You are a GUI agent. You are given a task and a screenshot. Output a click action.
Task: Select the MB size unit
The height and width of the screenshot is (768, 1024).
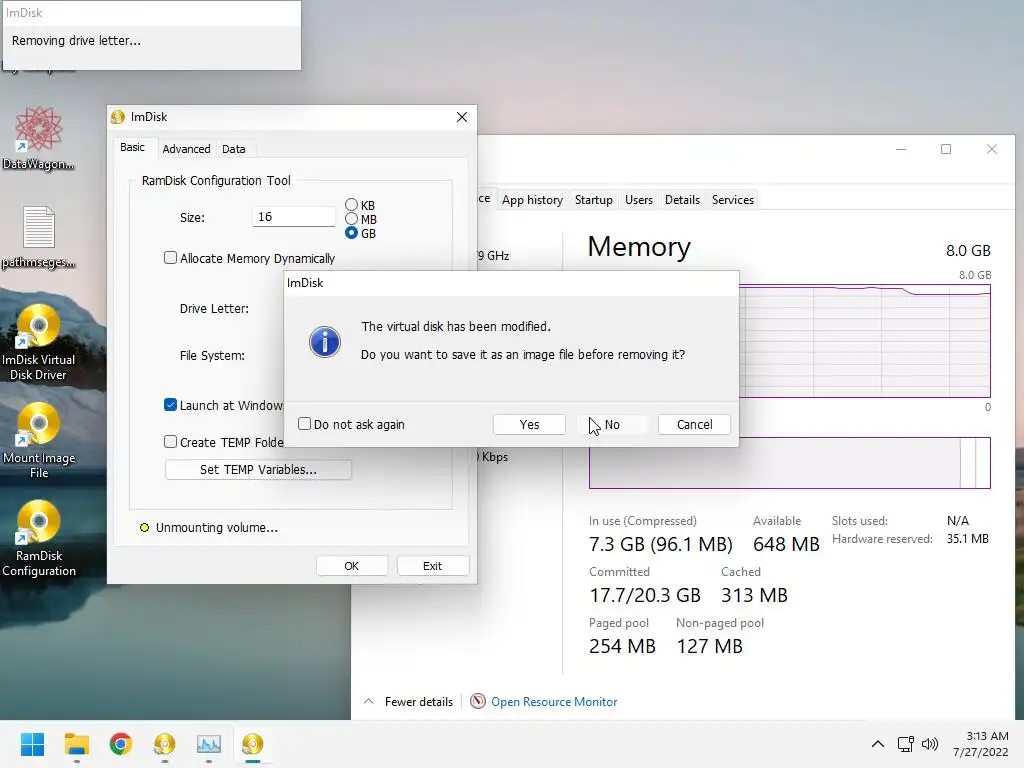point(351,219)
